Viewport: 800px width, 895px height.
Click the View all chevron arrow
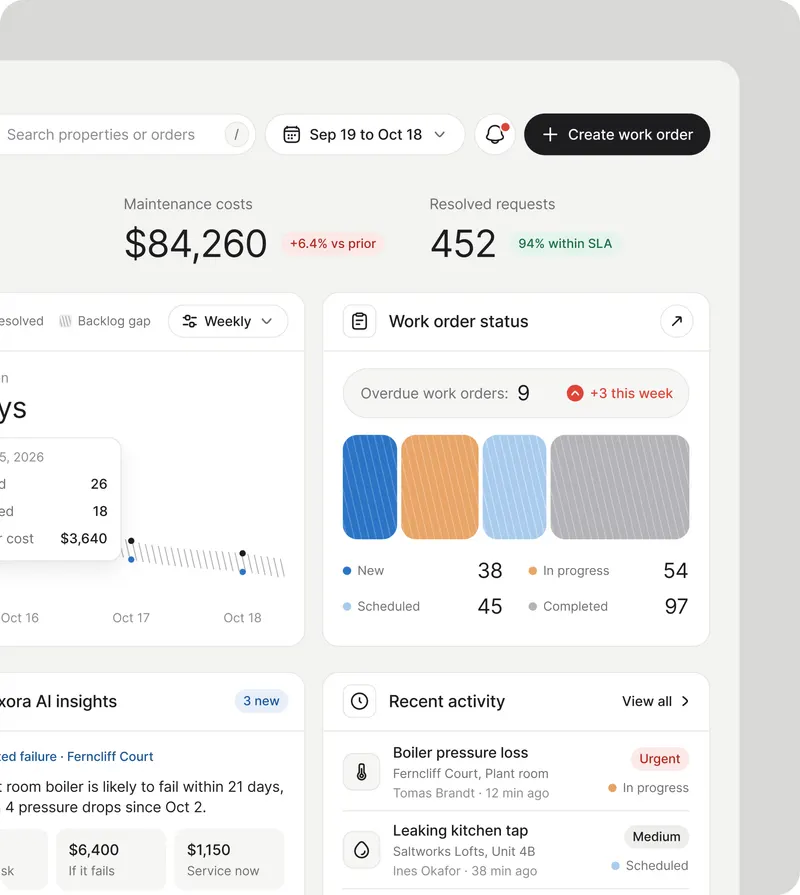[x=685, y=701]
